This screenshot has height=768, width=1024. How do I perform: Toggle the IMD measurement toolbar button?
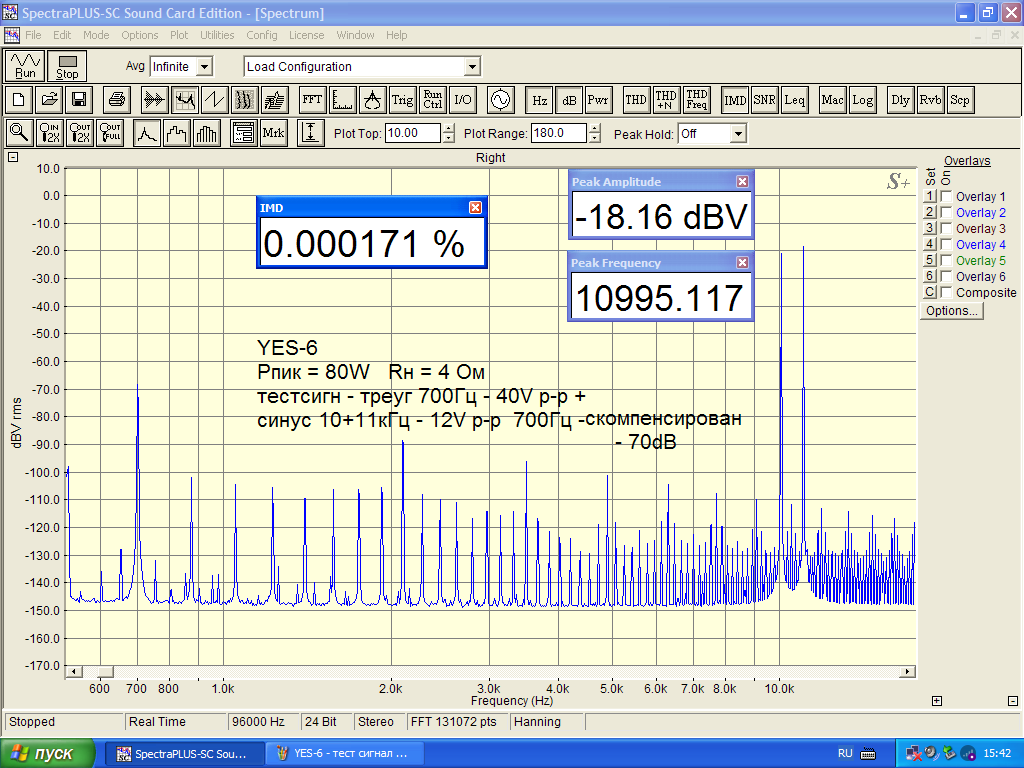coord(735,100)
